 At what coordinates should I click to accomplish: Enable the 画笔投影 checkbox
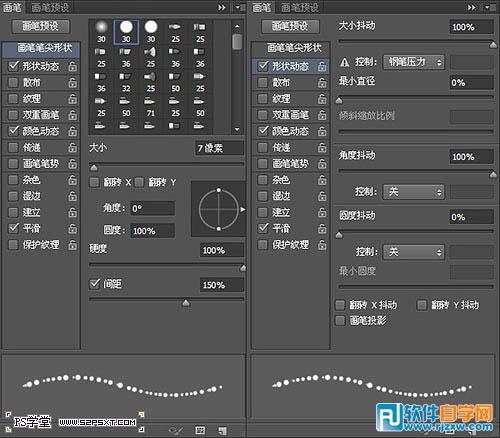pos(340,320)
